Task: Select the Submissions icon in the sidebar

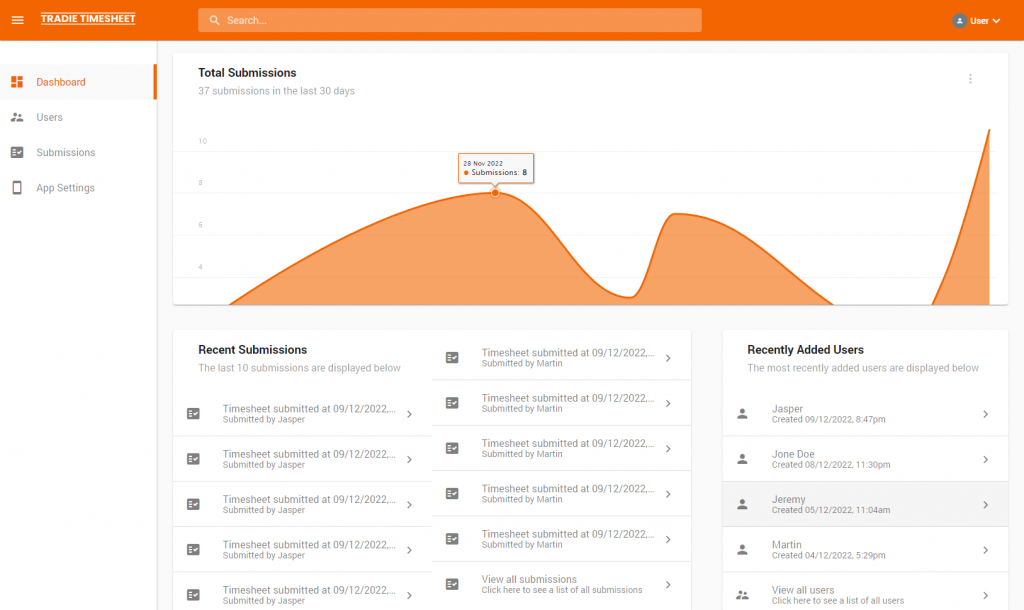Action: coord(17,152)
